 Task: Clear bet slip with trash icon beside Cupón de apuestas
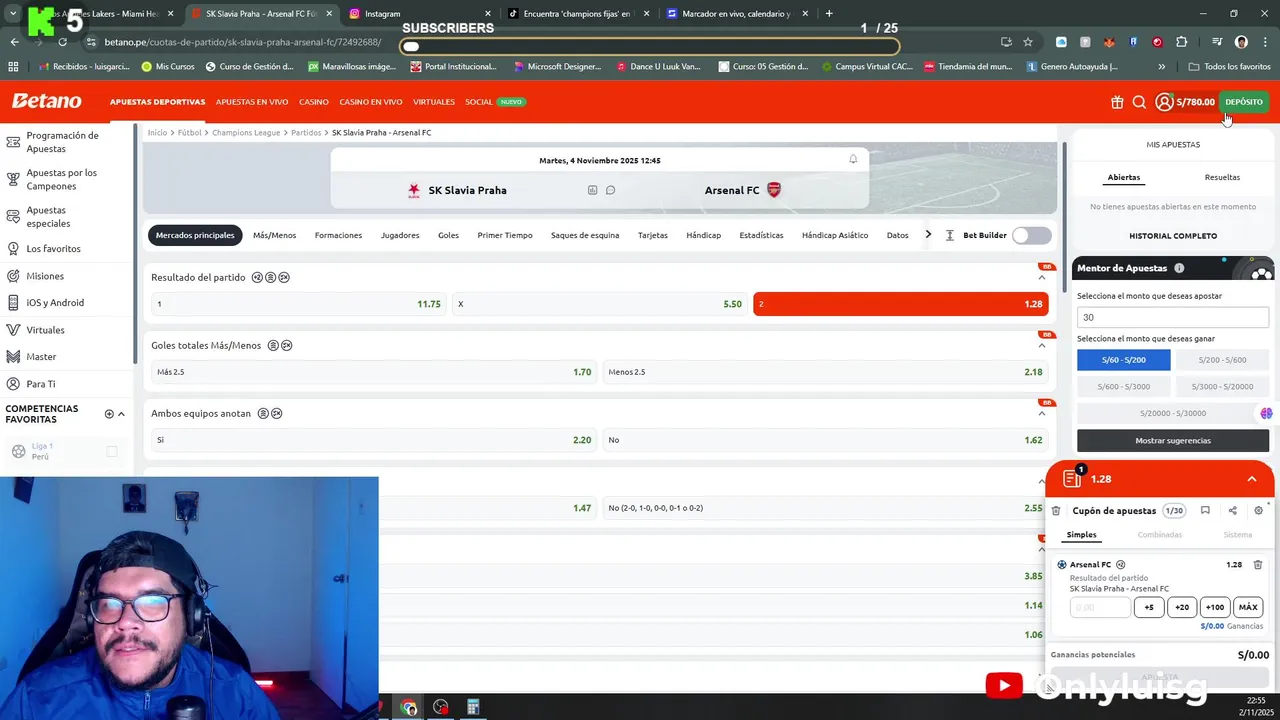1056,511
